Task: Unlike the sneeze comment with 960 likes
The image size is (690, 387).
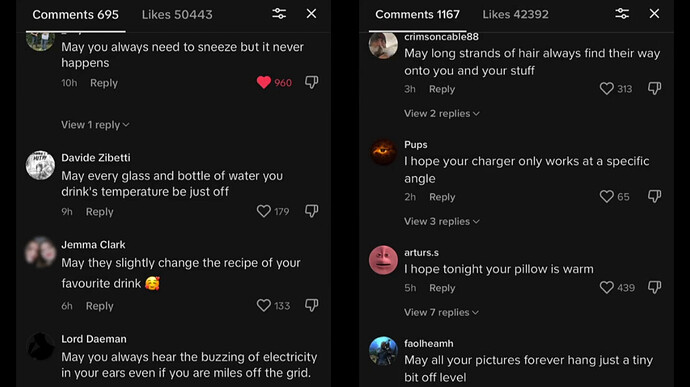Action: pyautogui.click(x=264, y=82)
